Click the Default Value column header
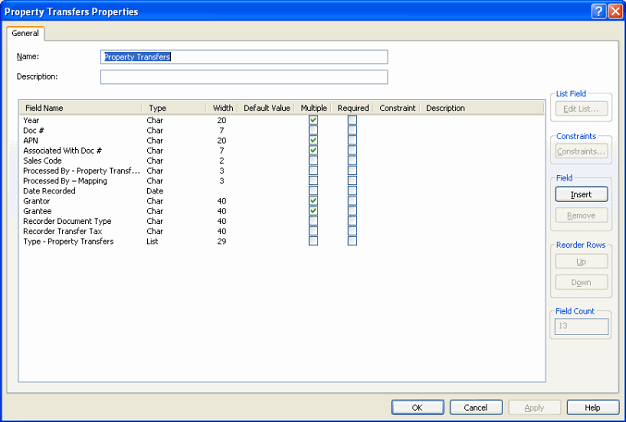Image resolution: width=626 pixels, height=422 pixels. 266,108
